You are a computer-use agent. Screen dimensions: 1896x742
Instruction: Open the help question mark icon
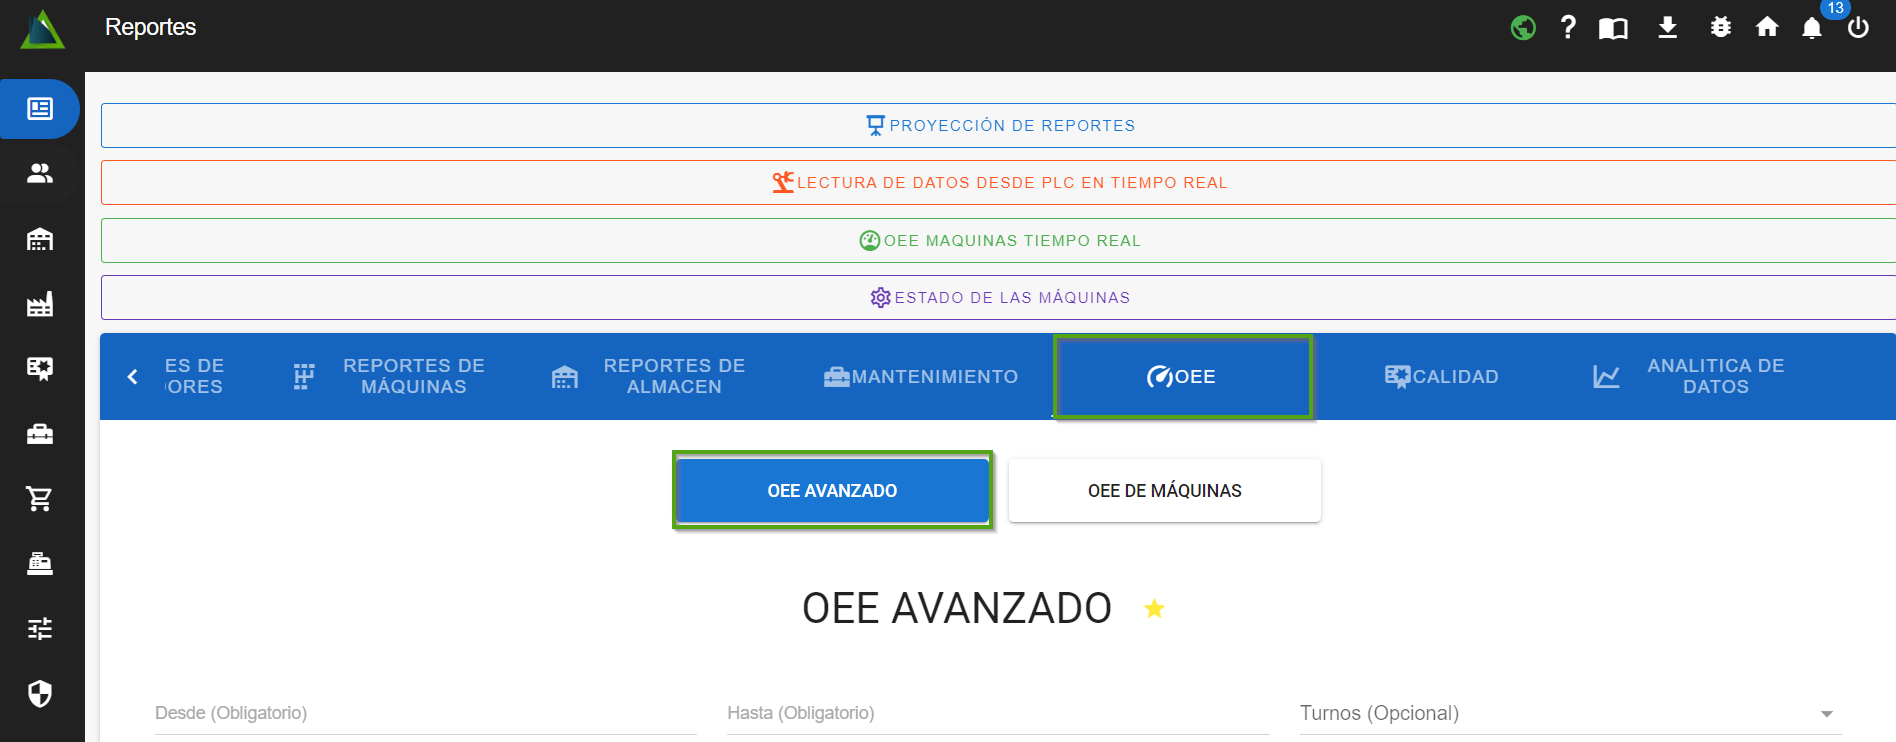(1568, 28)
